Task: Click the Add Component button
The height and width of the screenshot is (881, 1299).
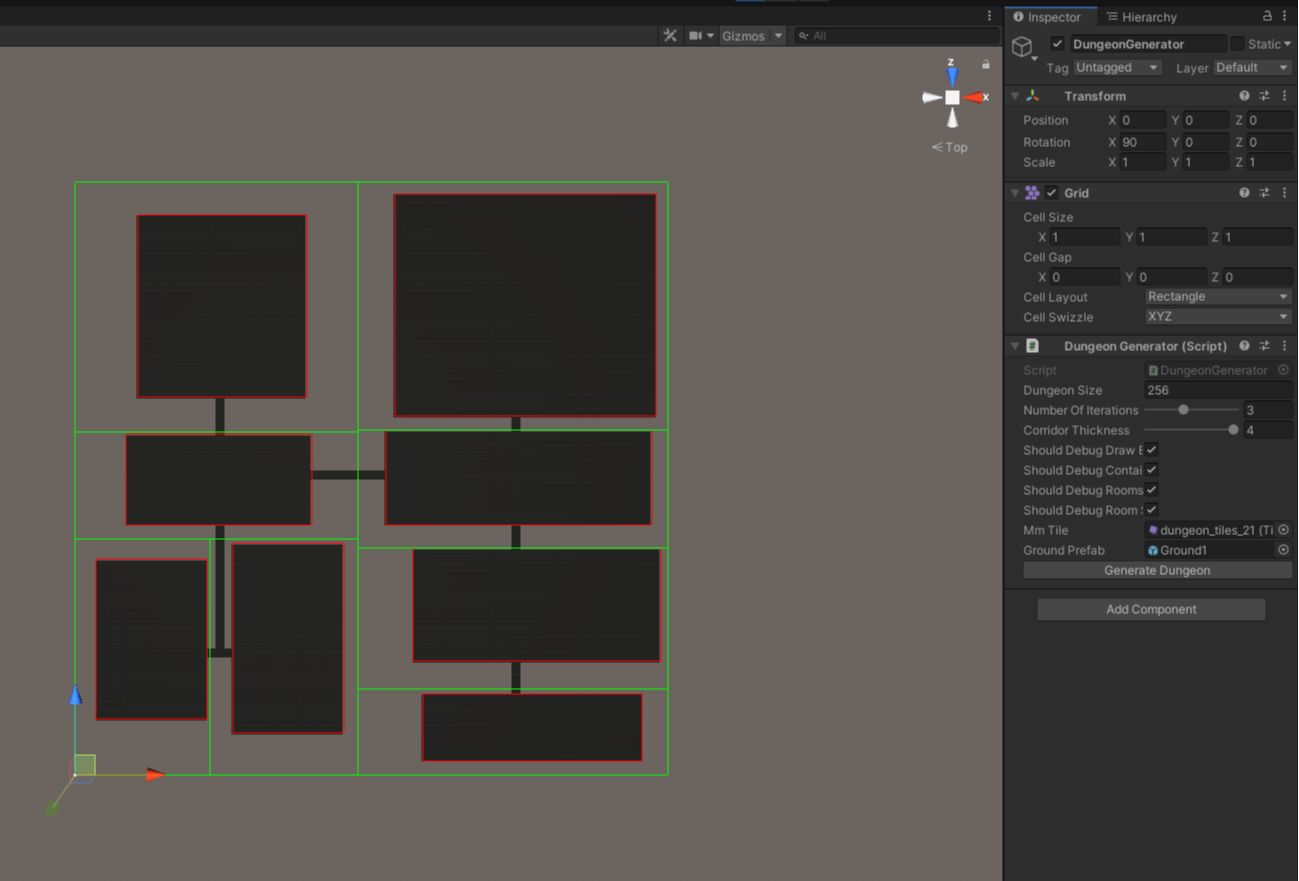Action: (x=1150, y=609)
